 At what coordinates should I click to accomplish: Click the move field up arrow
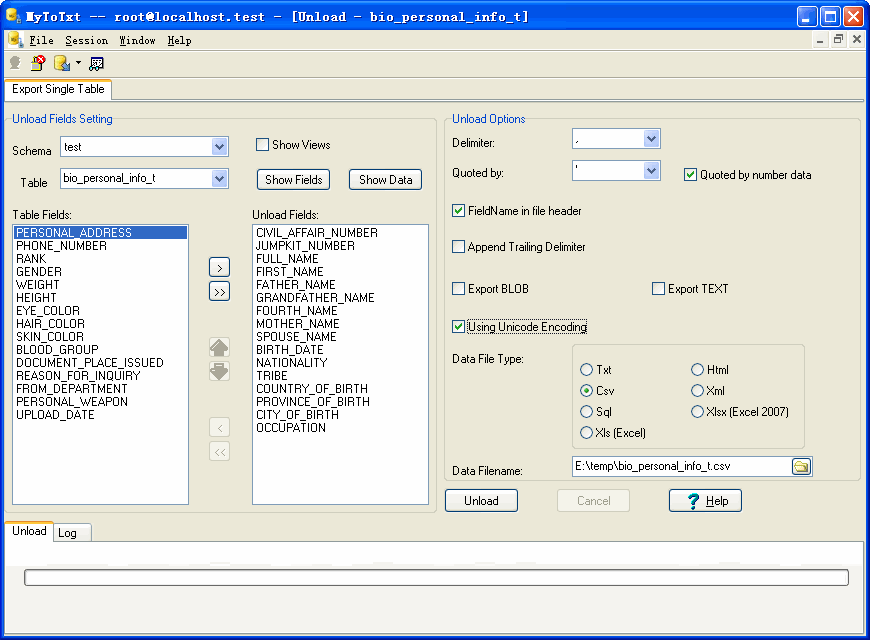tap(219, 347)
